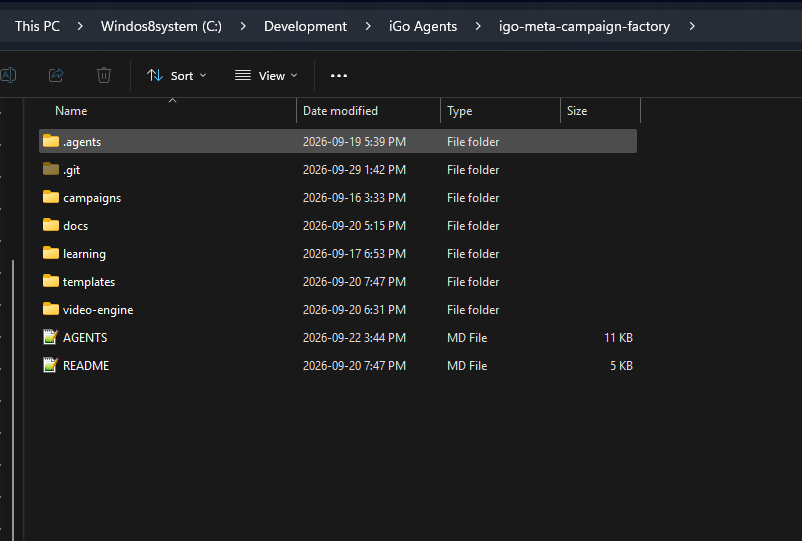Click the learning folder icon
Screen dimensions: 802x541
pyautogui.click(x=51, y=253)
